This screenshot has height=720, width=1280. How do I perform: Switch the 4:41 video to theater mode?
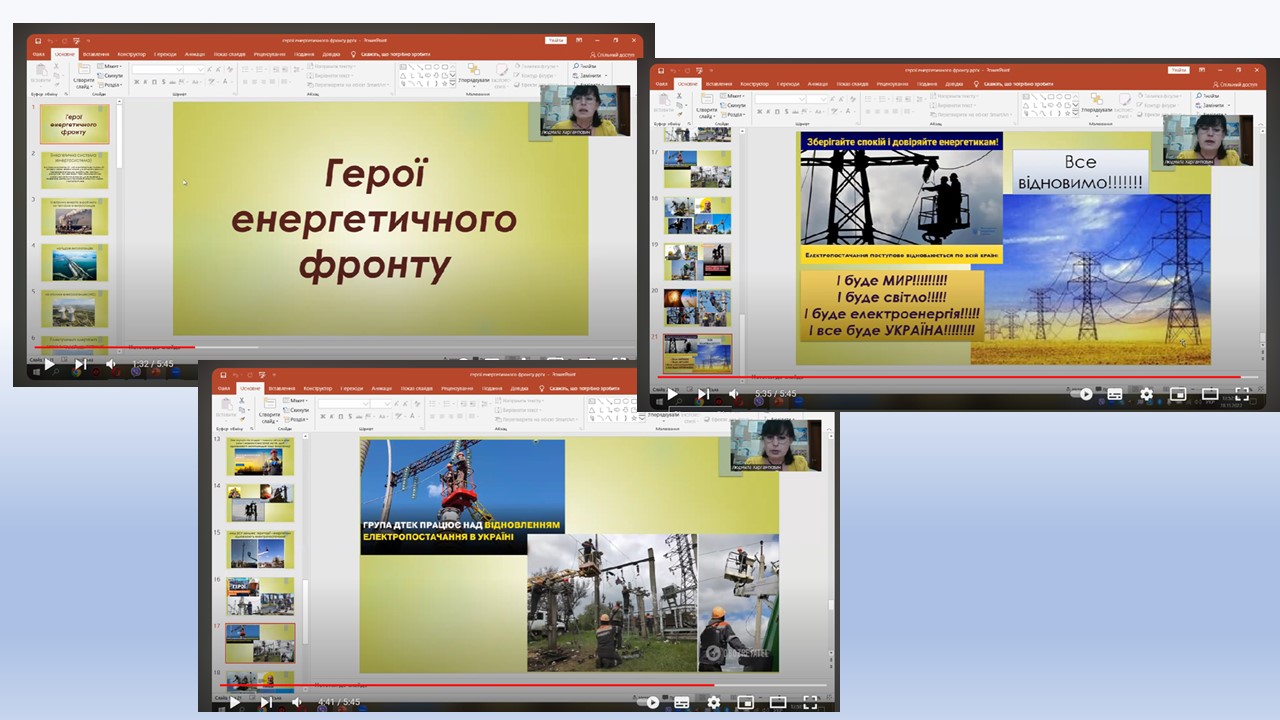click(x=777, y=702)
